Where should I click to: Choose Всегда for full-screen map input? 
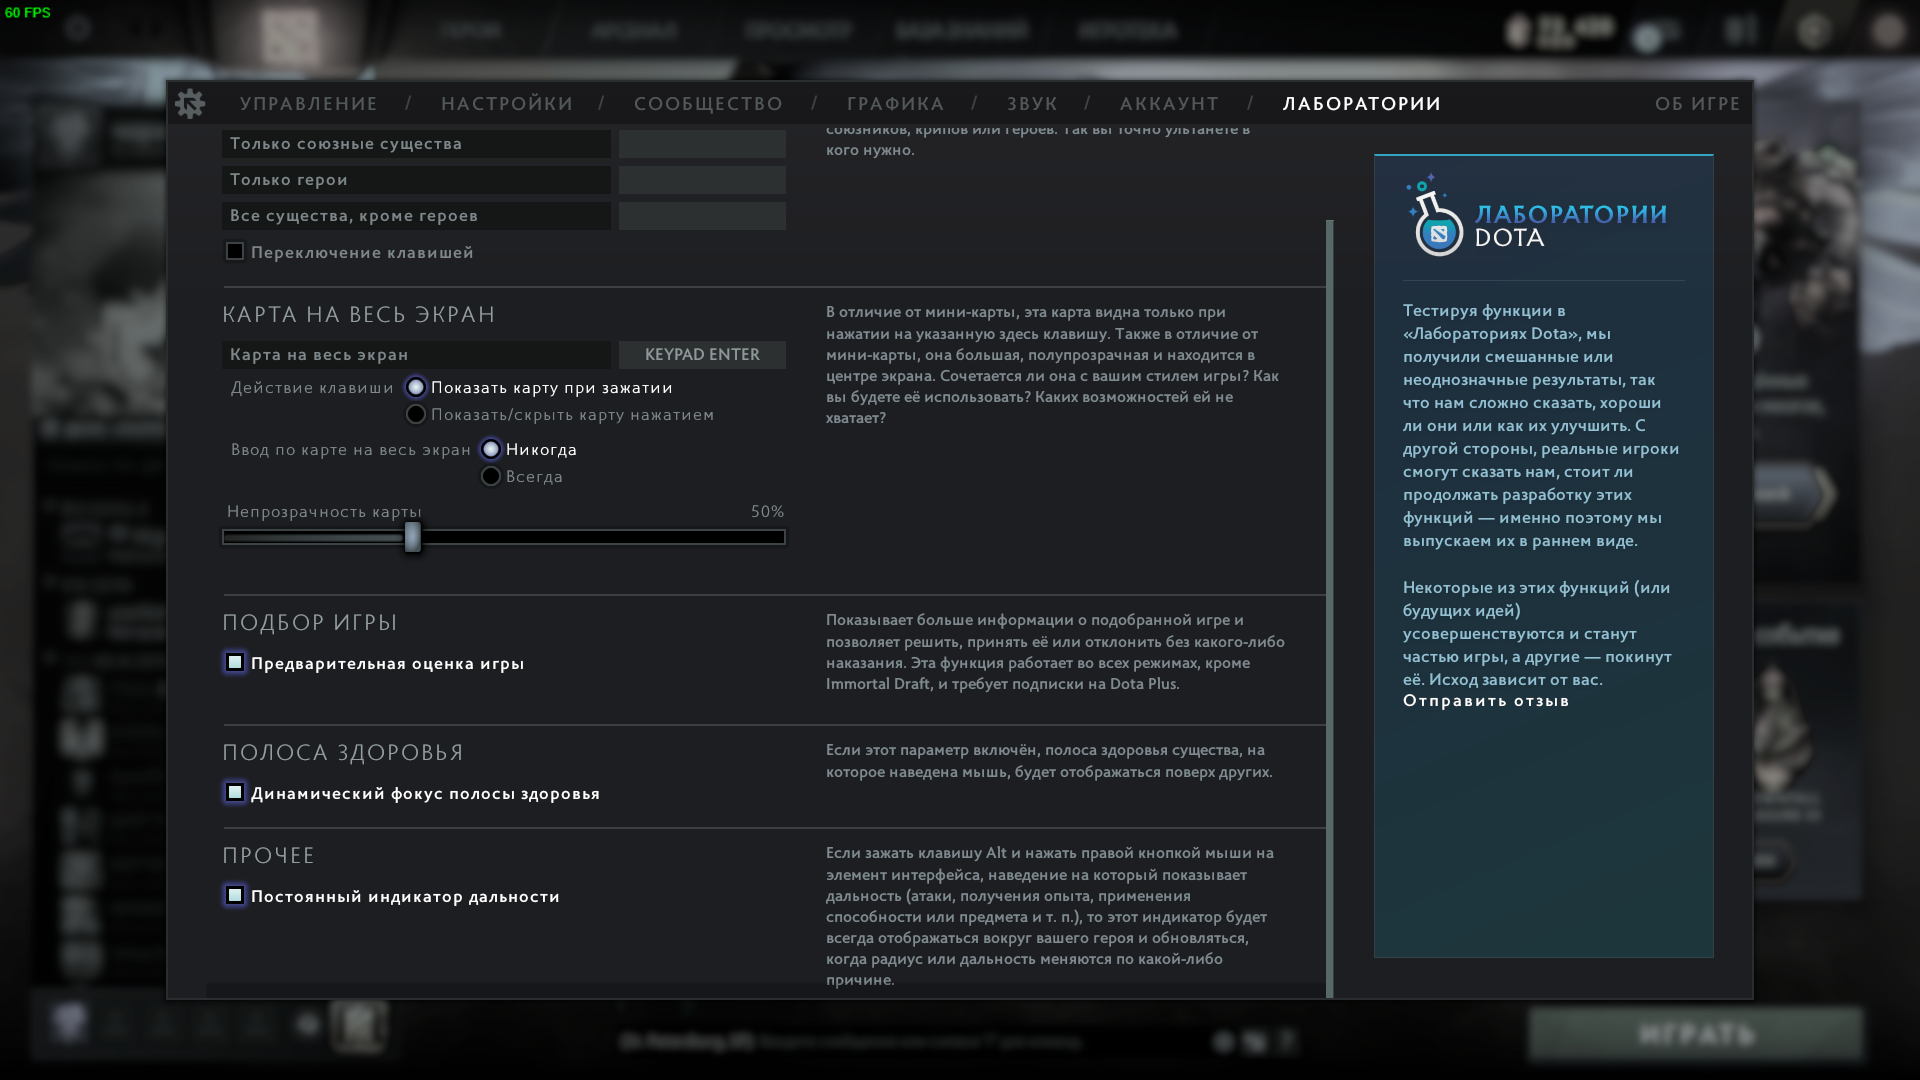tap(491, 477)
